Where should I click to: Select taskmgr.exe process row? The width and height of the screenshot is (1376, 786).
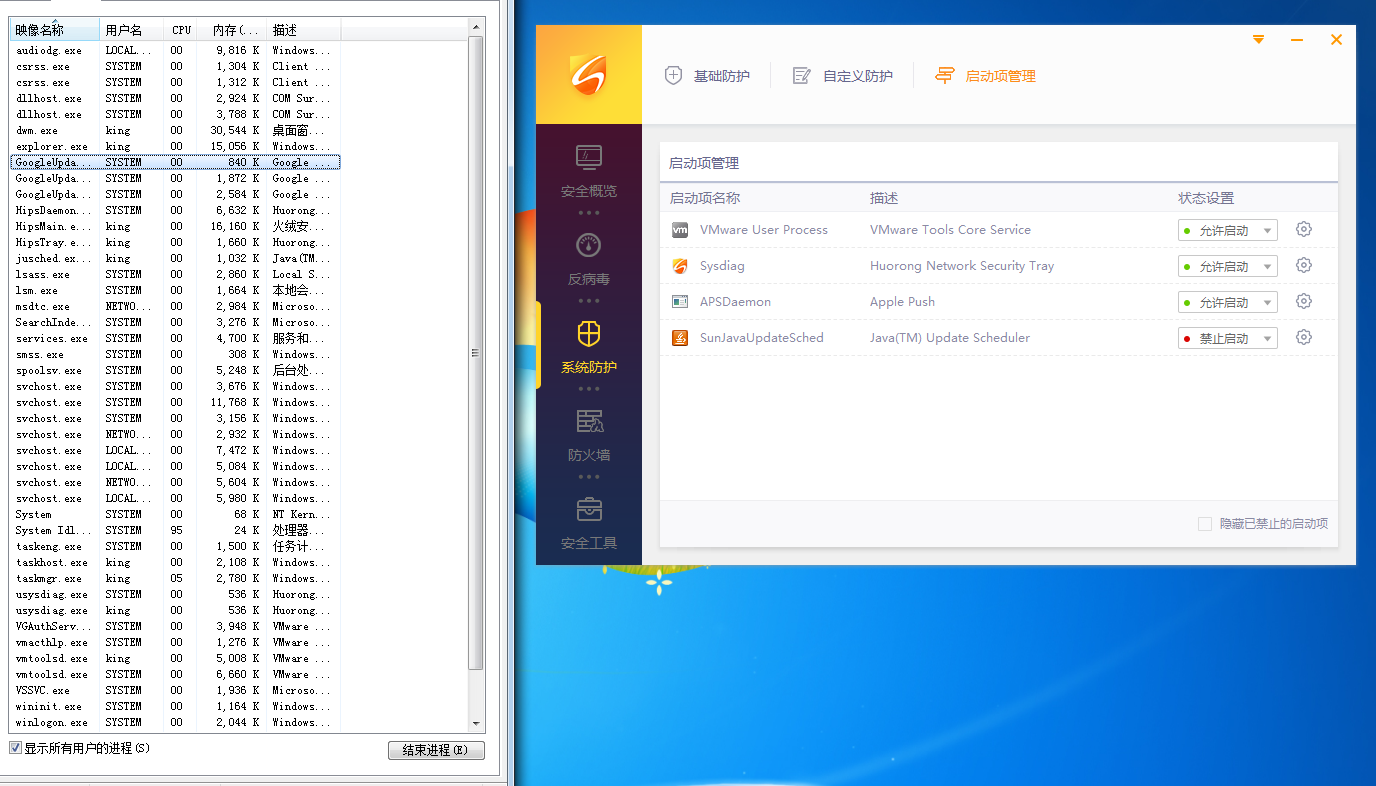[175, 578]
